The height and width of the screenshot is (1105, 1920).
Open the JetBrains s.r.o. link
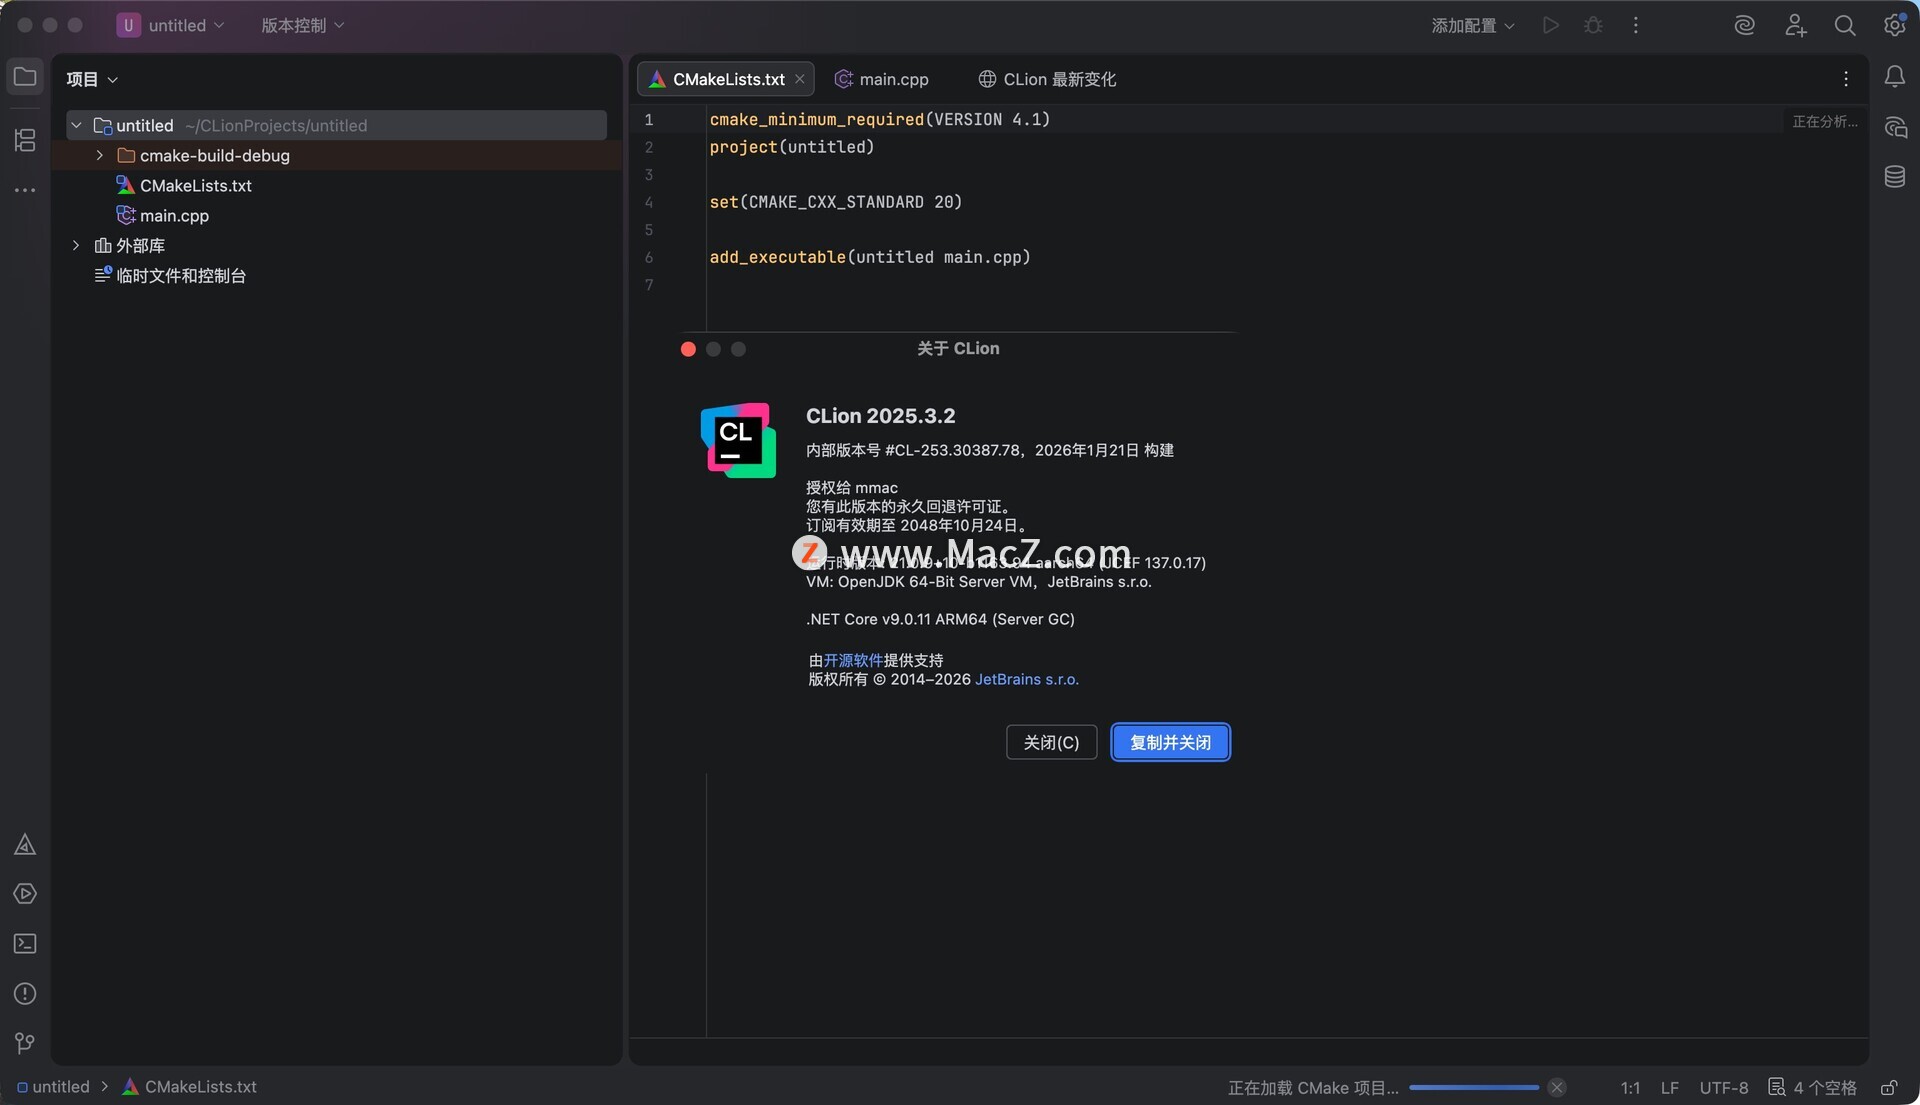tap(1026, 679)
